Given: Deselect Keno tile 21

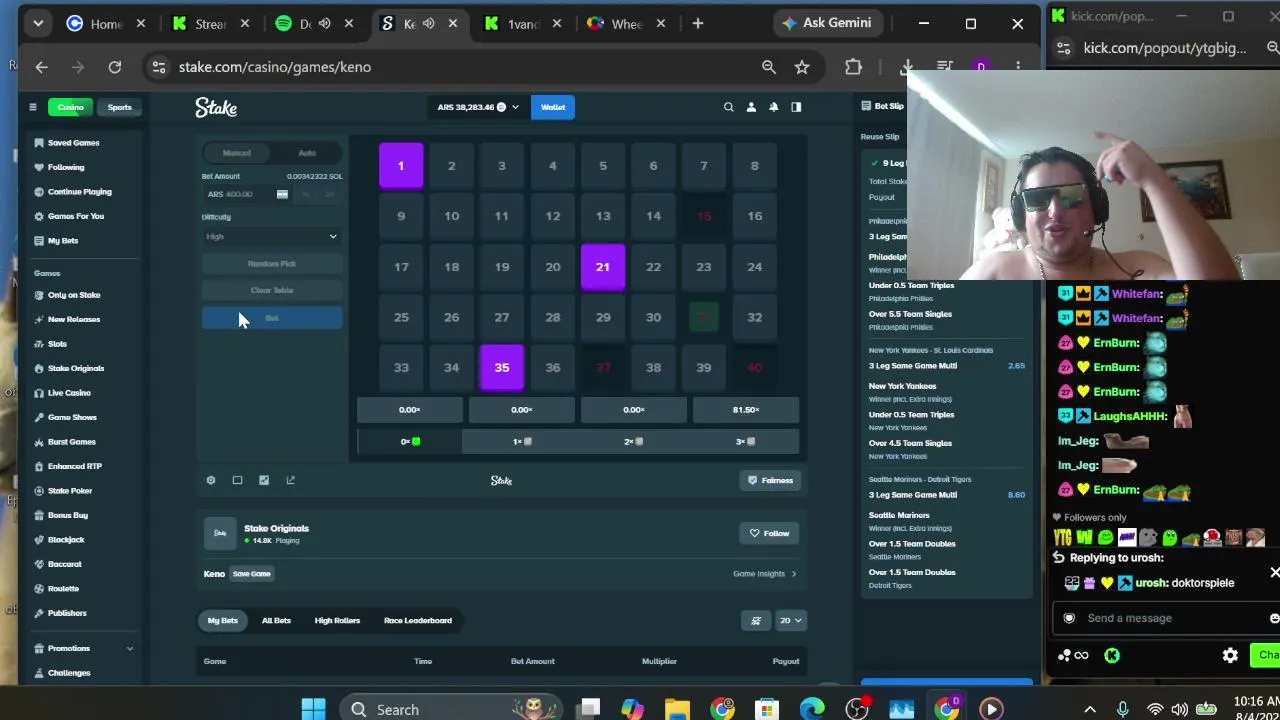Looking at the screenshot, I should coord(603,267).
